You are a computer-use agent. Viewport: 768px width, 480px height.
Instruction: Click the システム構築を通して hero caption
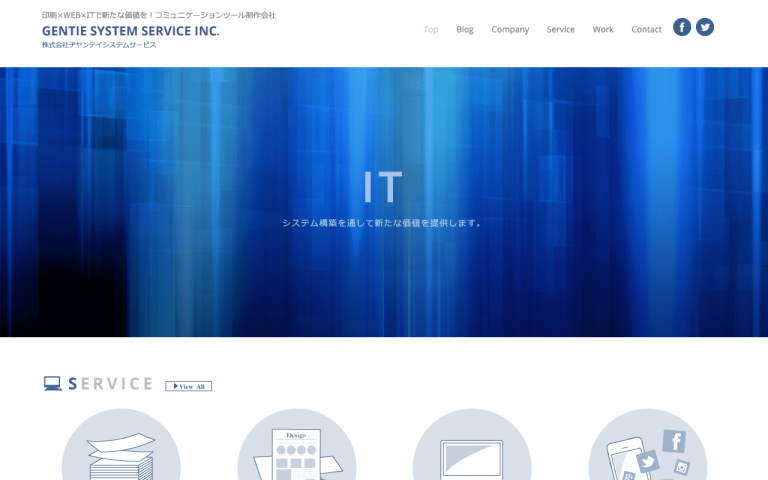click(x=382, y=223)
